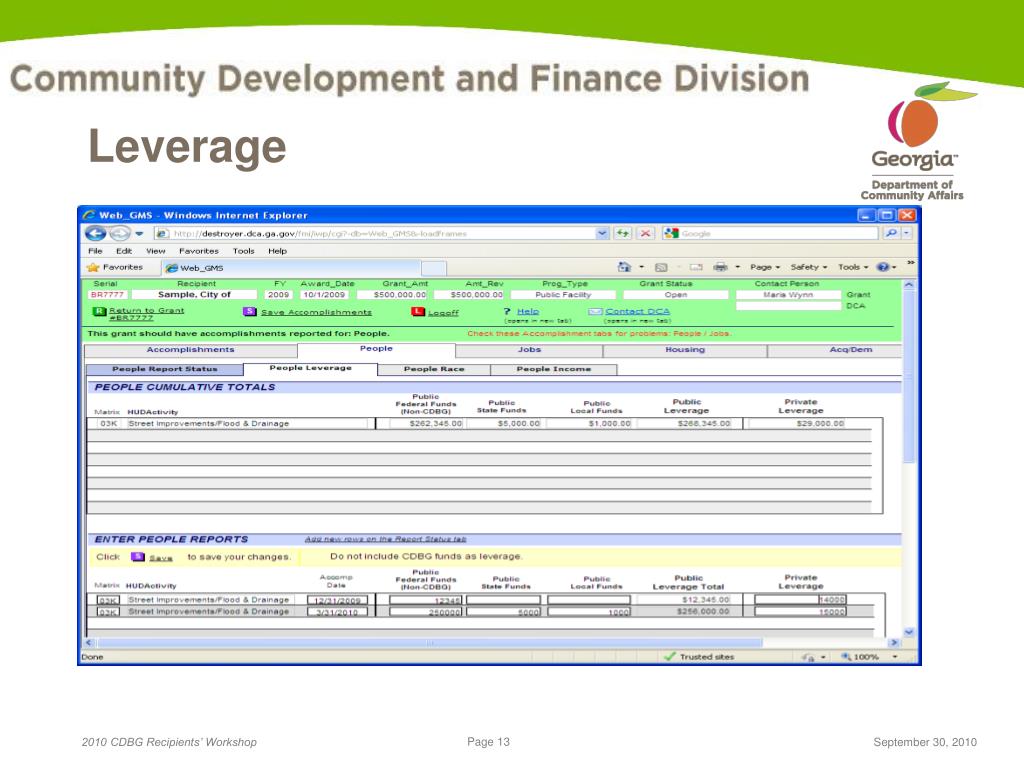1024x768 pixels.
Task: Click the Logoff link
Action: (x=443, y=313)
